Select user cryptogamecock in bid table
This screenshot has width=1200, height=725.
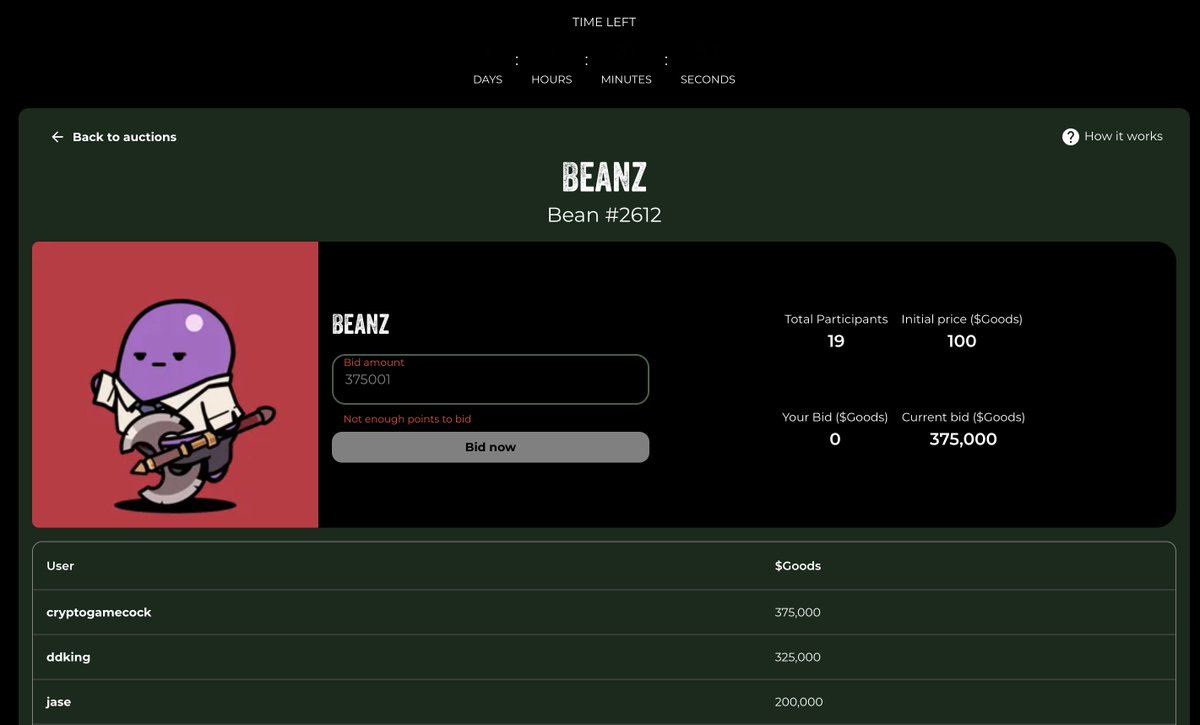tap(99, 612)
